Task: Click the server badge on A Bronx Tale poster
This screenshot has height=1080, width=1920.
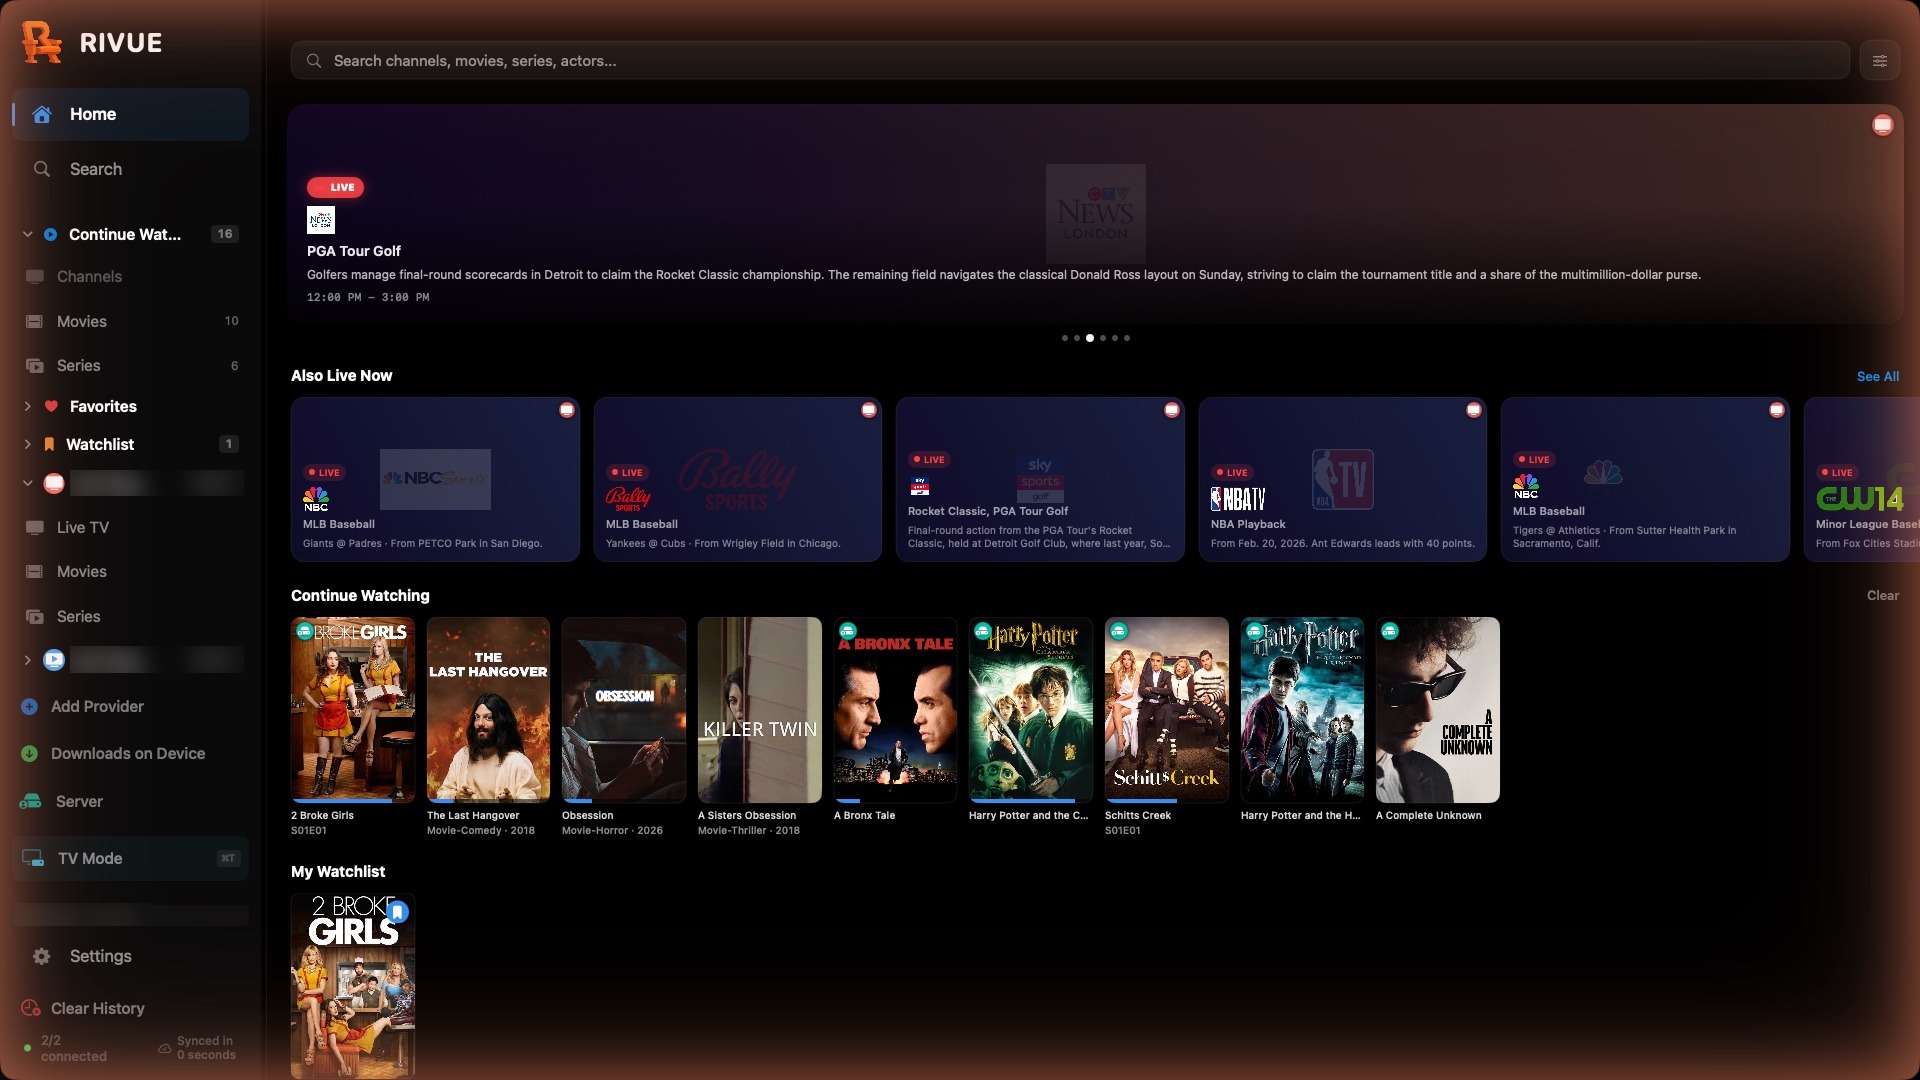Action: tap(848, 631)
